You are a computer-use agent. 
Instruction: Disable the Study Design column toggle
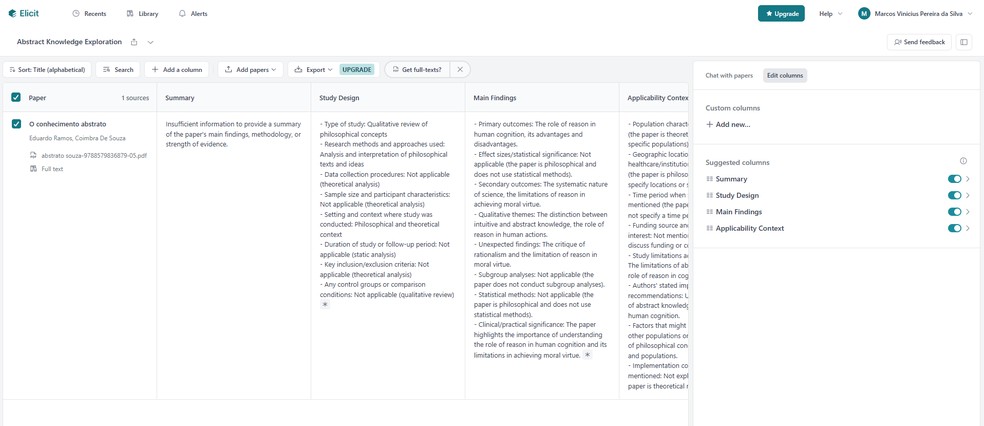pyautogui.click(x=954, y=196)
